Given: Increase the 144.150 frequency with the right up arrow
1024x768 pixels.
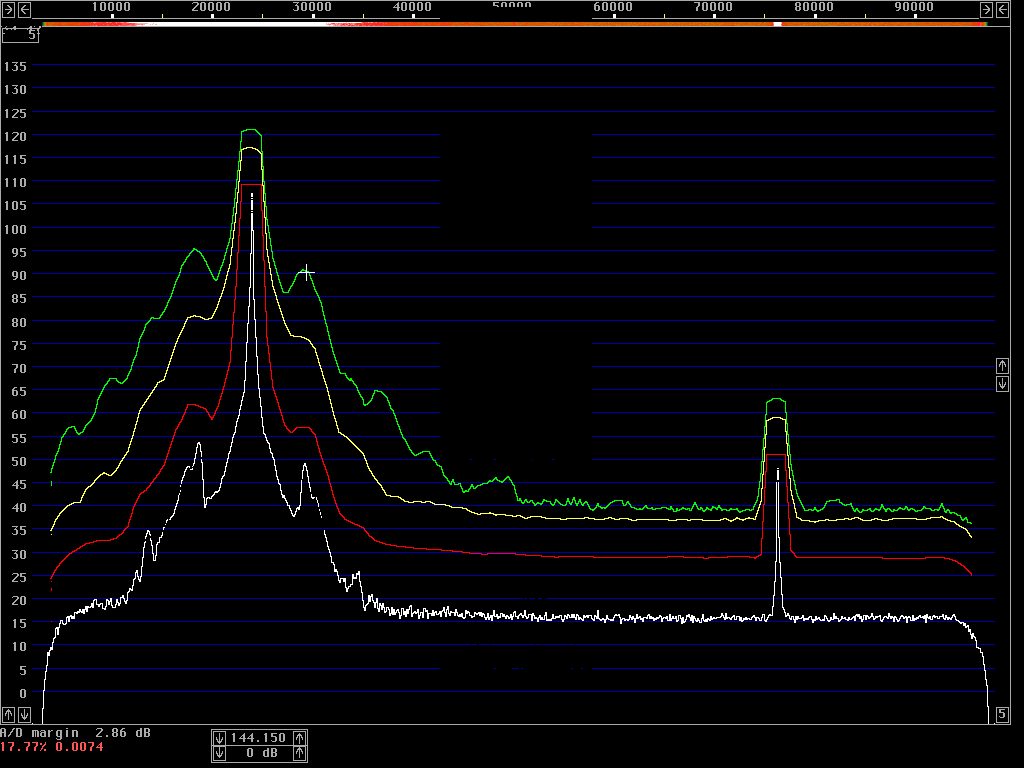Looking at the screenshot, I should pos(300,738).
